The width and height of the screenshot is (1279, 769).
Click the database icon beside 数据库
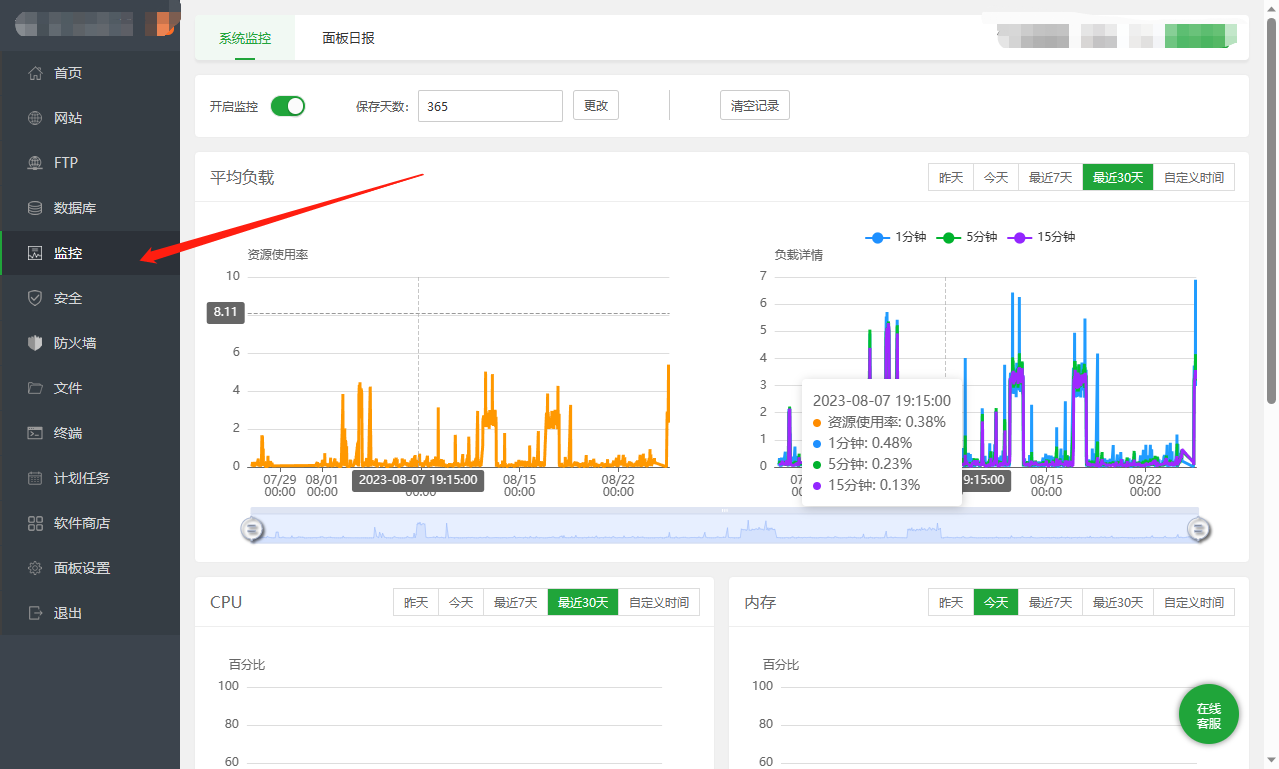(35, 208)
